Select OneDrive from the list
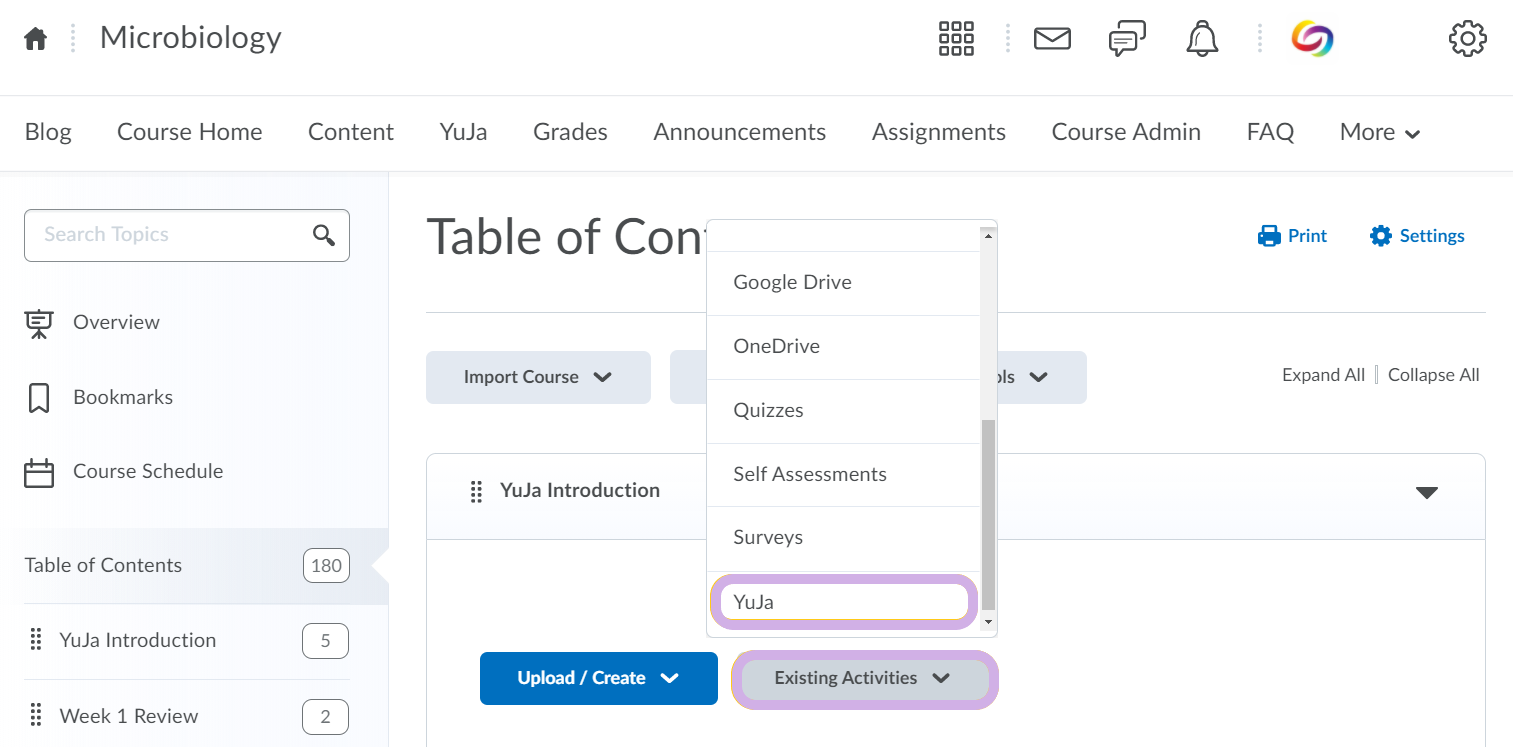 click(843, 347)
